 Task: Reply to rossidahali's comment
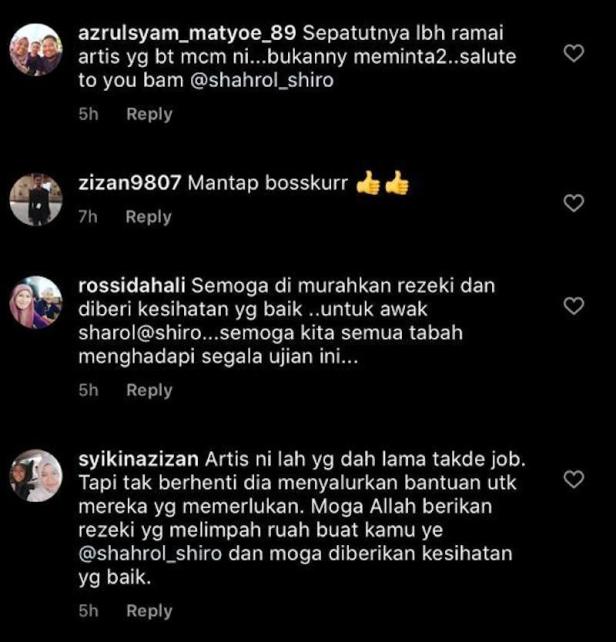click(x=149, y=391)
